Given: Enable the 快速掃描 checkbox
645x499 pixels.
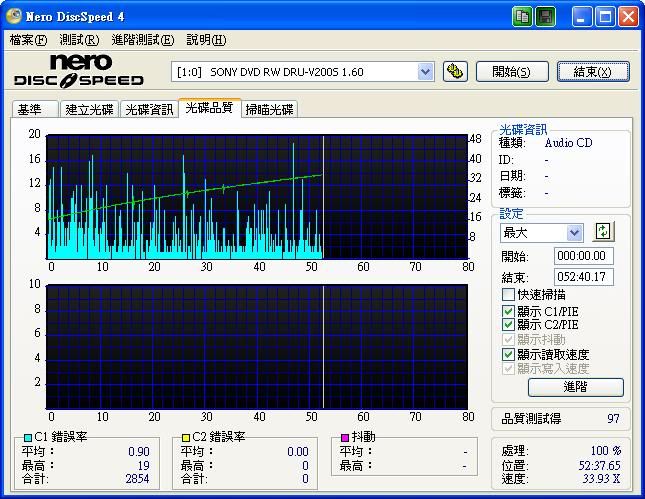Looking at the screenshot, I should click(508, 295).
